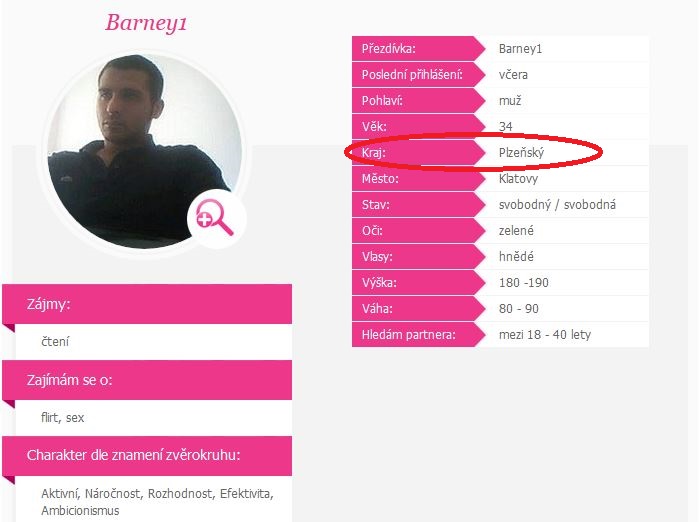Click the Váha label row
This screenshot has height=522, width=700.
pos(418,308)
